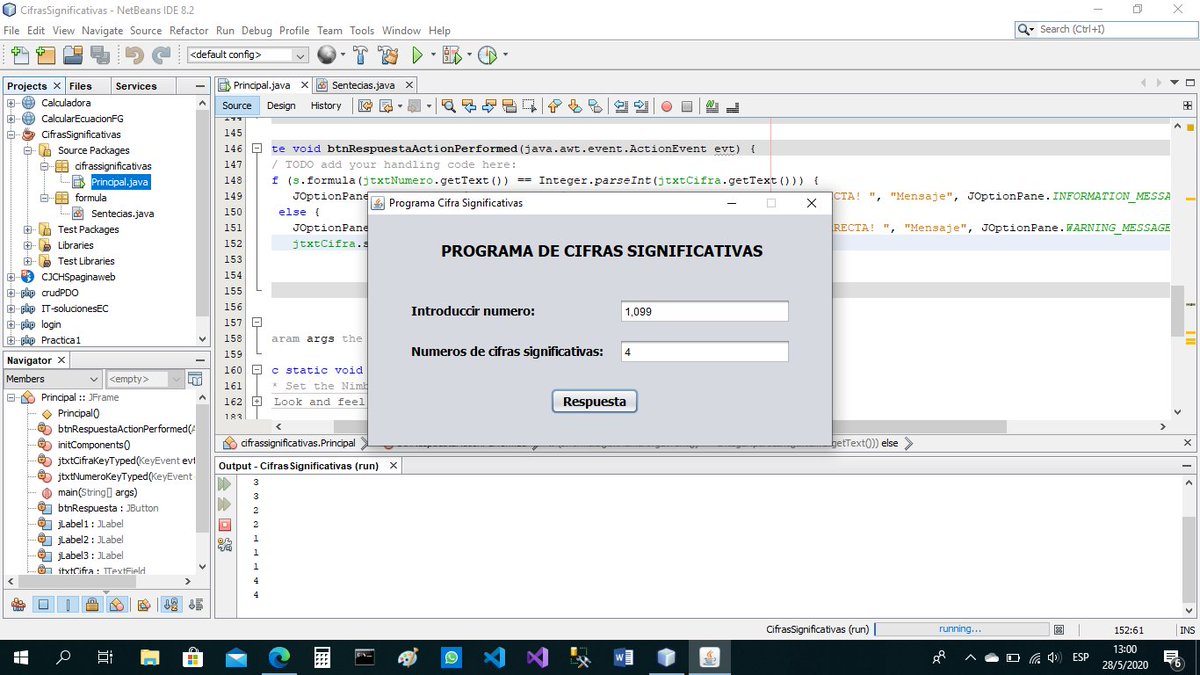Open the Members dropdown in Navigator
The image size is (1200, 675).
tap(52, 378)
